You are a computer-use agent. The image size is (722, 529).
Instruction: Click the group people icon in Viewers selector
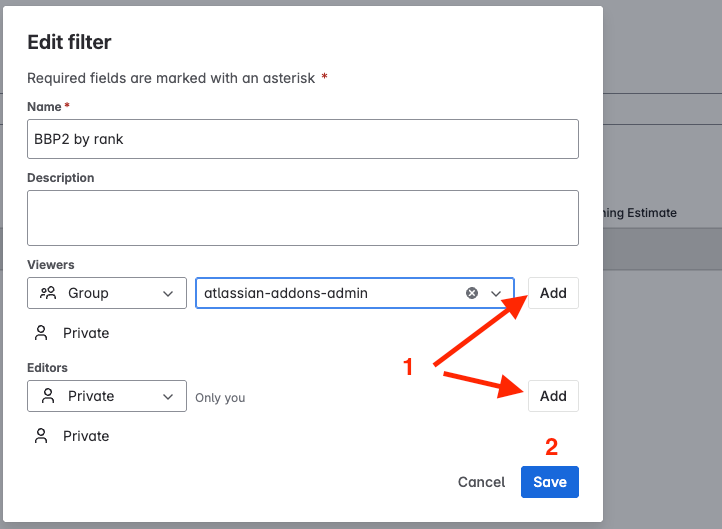point(48,293)
